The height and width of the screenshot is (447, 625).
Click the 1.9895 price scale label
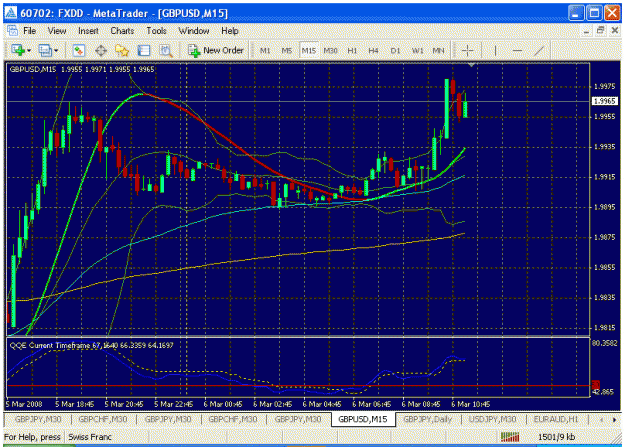(x=604, y=207)
